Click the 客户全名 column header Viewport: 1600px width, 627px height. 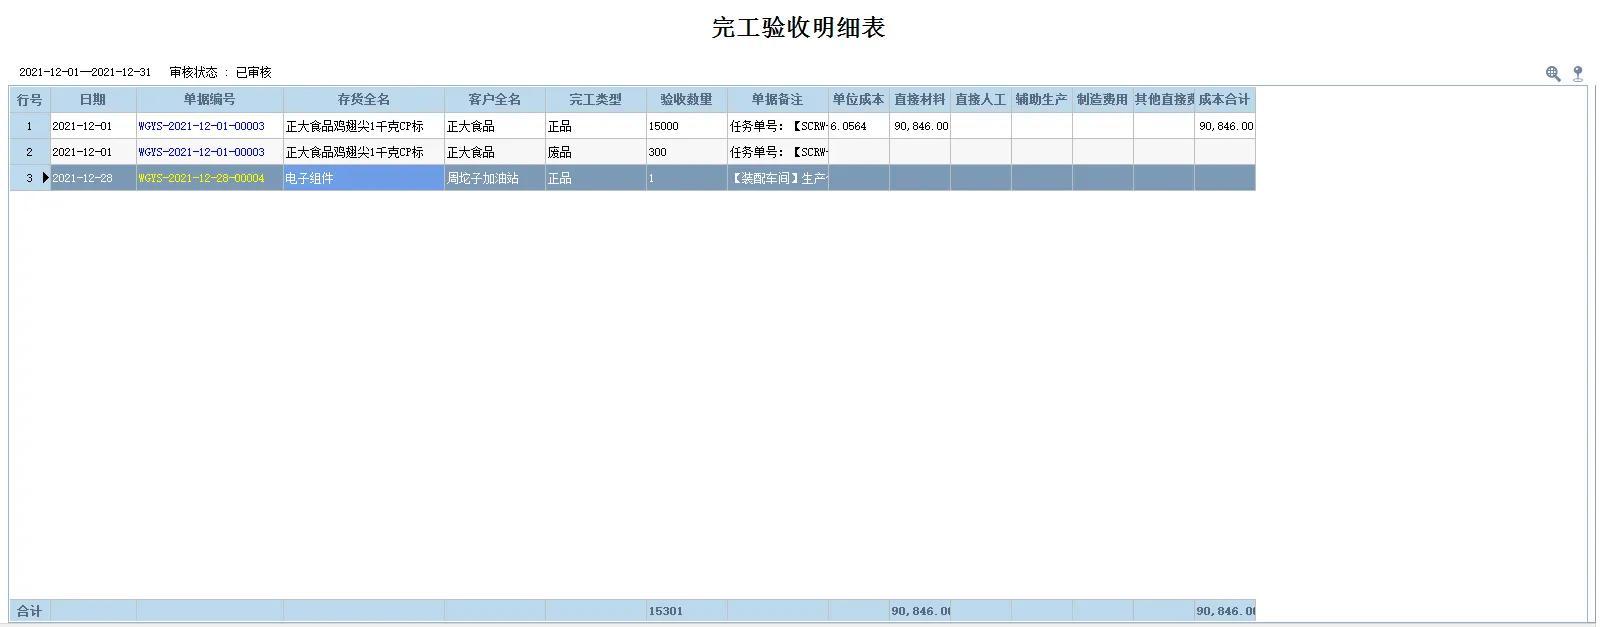[x=495, y=100]
